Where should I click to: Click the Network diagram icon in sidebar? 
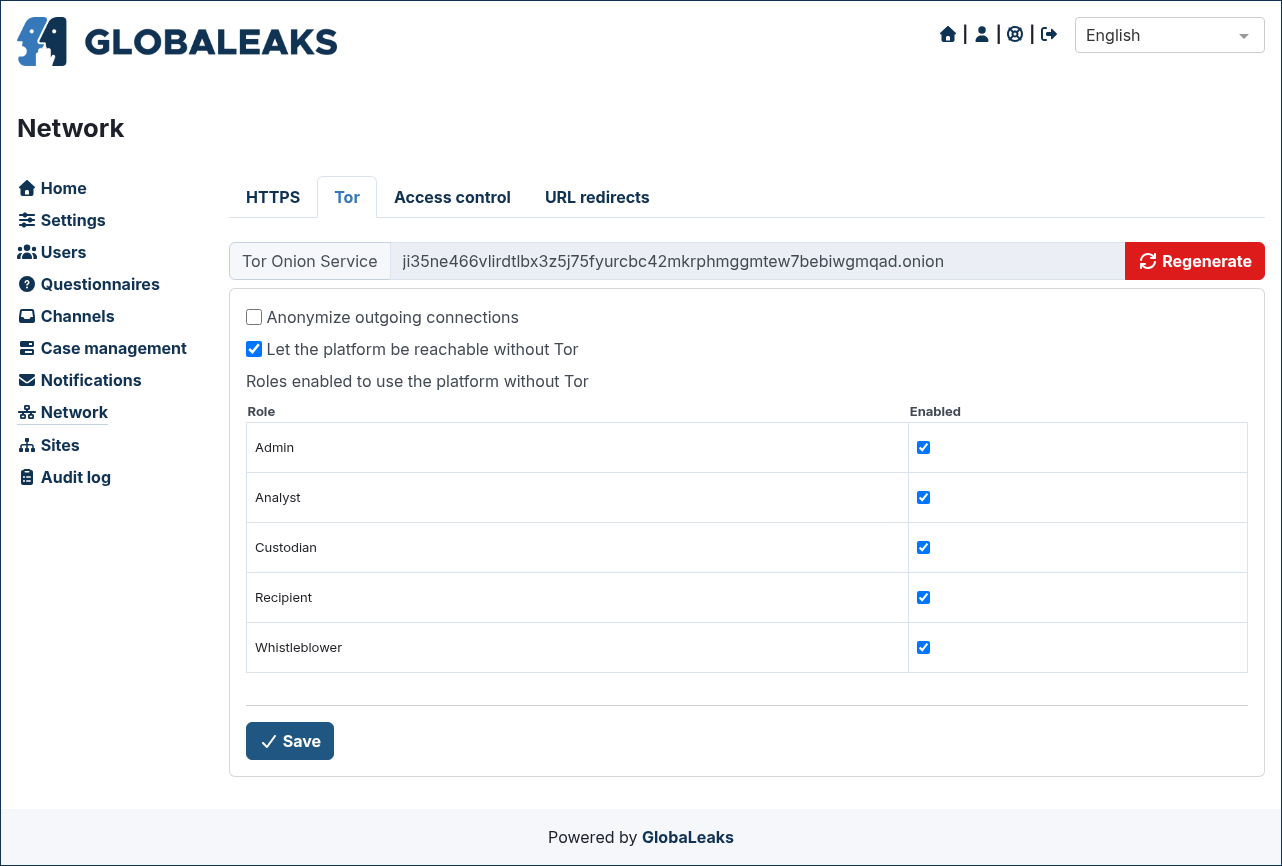click(x=27, y=412)
